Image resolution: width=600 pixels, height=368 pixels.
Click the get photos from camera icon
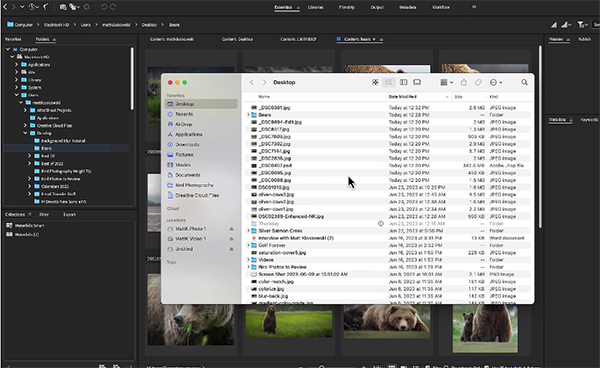click(x=63, y=7)
